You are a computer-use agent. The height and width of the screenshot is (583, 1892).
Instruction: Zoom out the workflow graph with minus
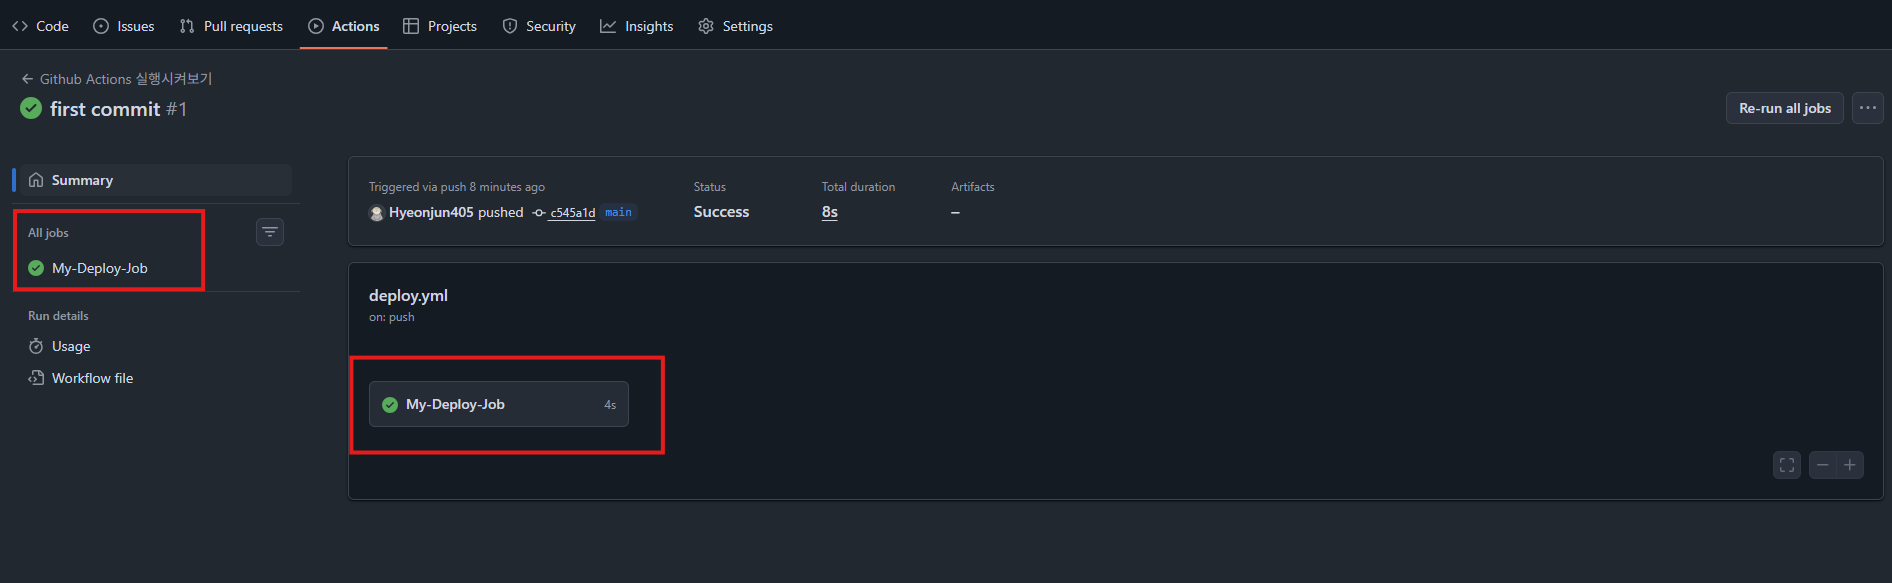[x=1822, y=465]
